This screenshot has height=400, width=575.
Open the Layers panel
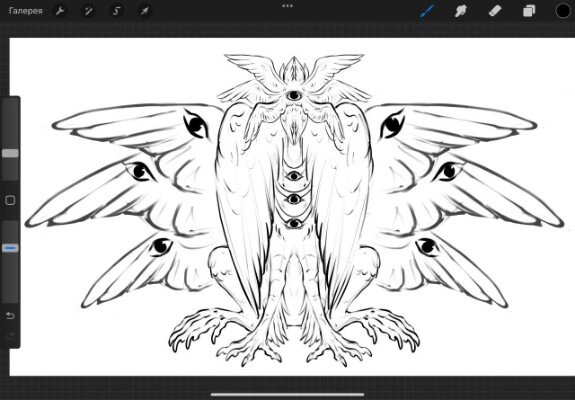(x=529, y=11)
